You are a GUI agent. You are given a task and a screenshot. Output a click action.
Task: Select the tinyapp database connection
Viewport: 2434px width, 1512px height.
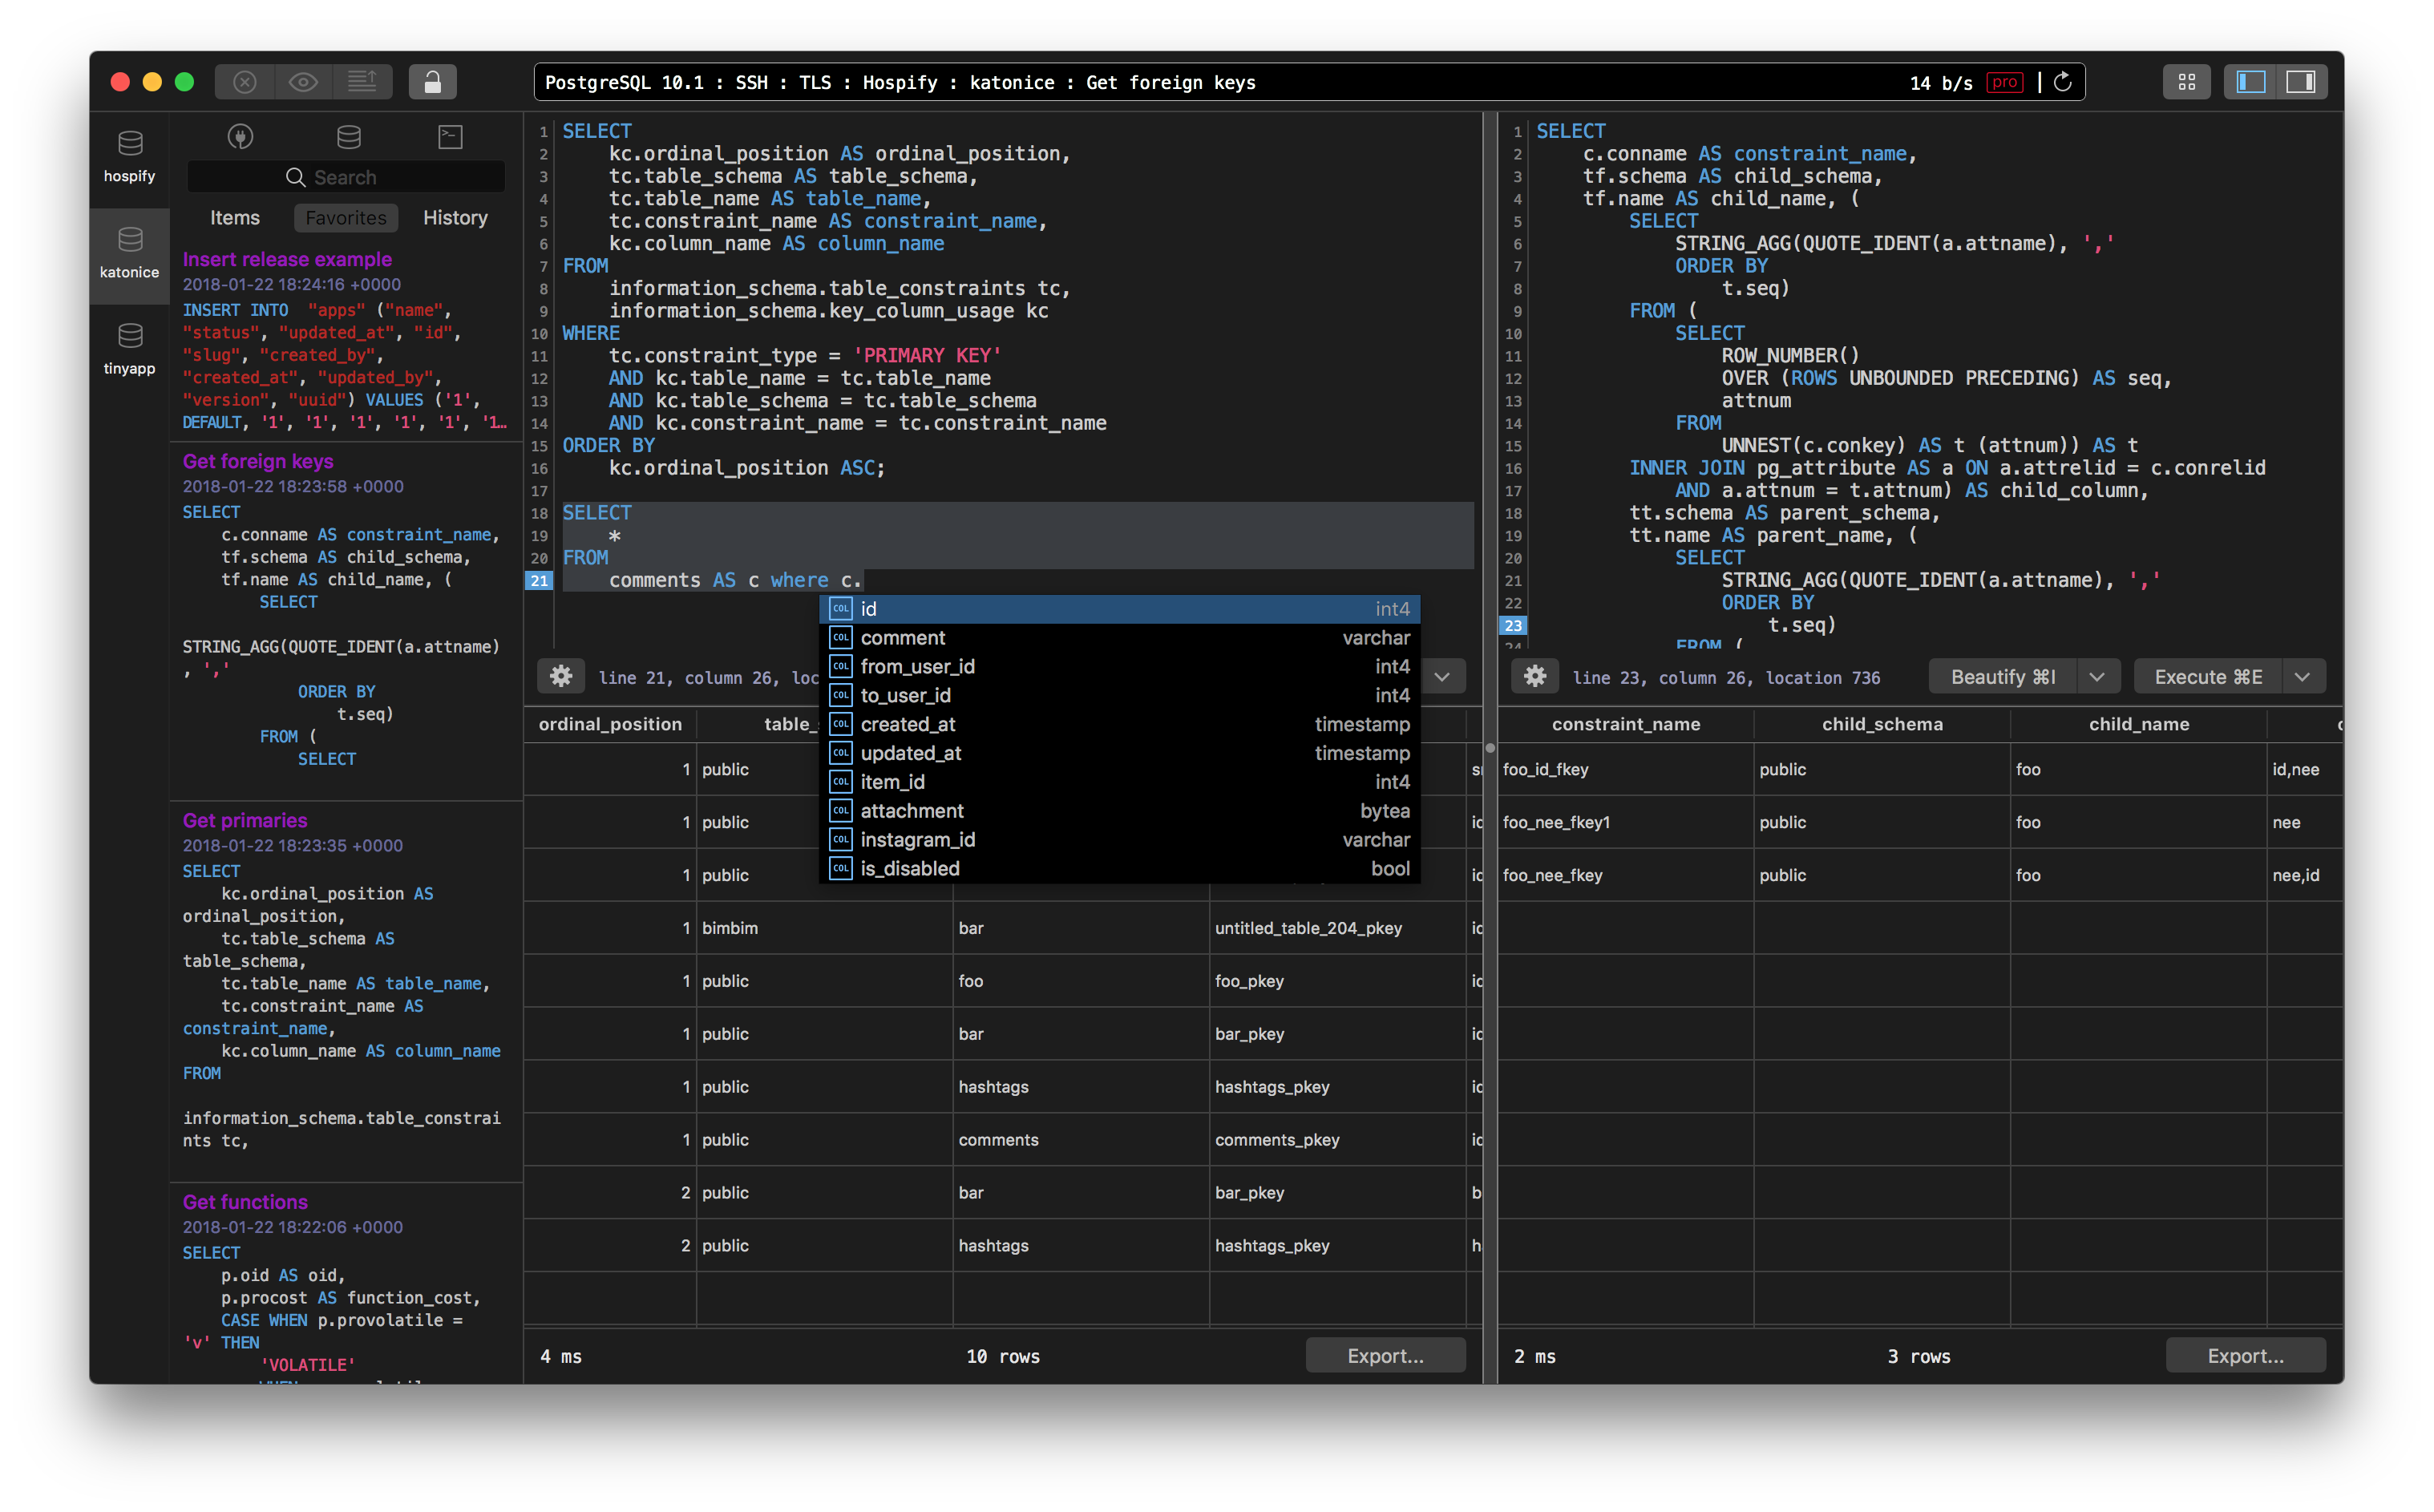(129, 349)
